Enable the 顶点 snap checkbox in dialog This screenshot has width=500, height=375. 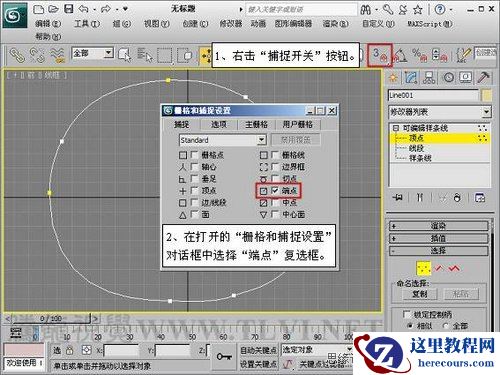click(194, 191)
